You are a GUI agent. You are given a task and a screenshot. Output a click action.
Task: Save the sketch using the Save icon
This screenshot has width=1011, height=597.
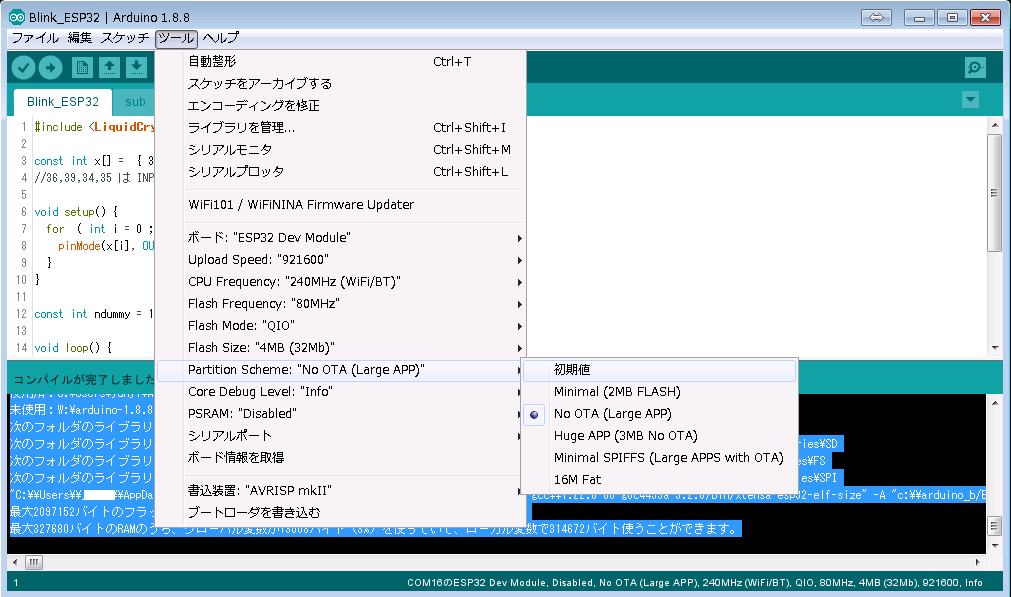pos(135,67)
